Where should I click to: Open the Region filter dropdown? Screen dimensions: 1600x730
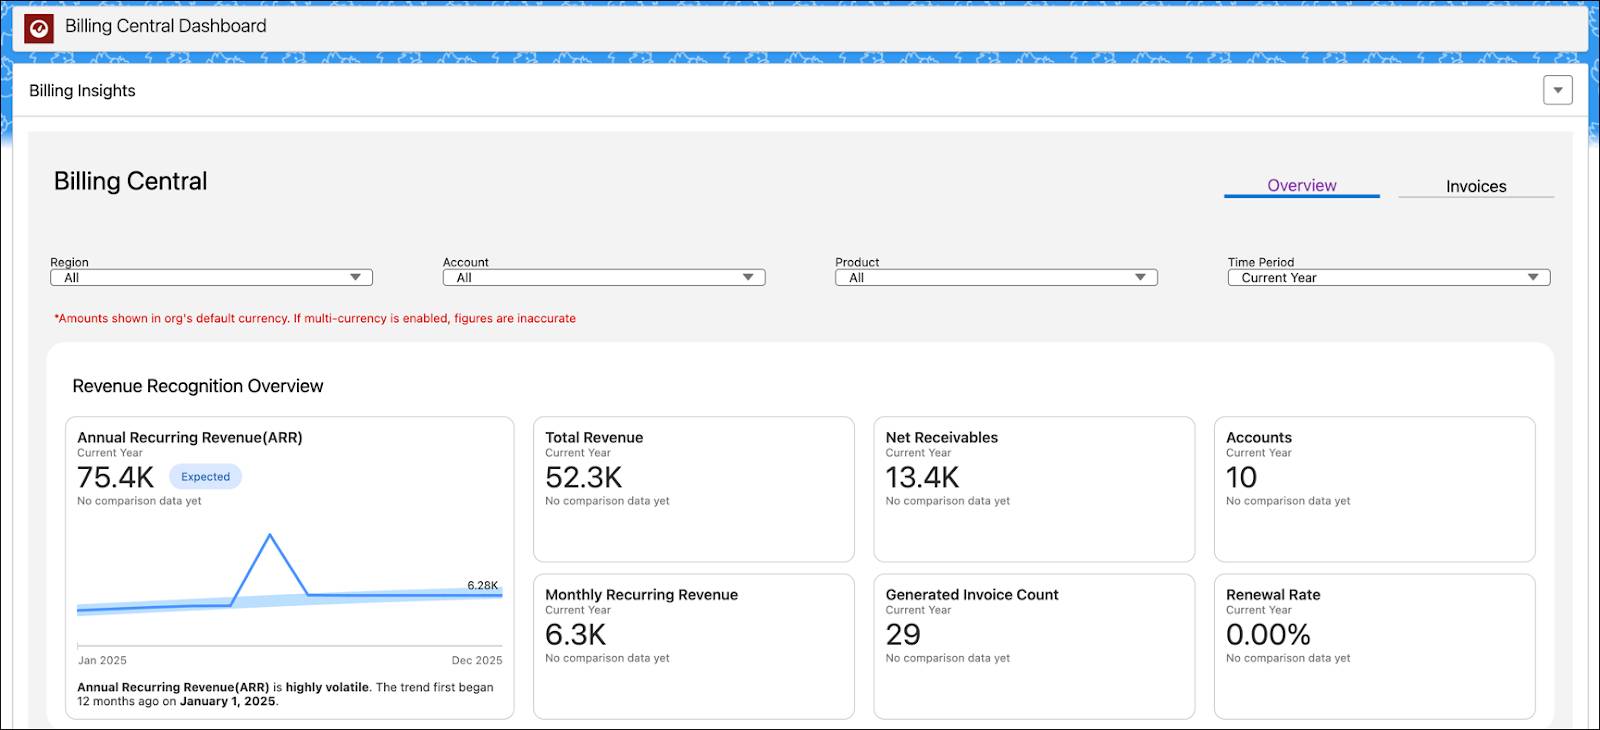(211, 278)
